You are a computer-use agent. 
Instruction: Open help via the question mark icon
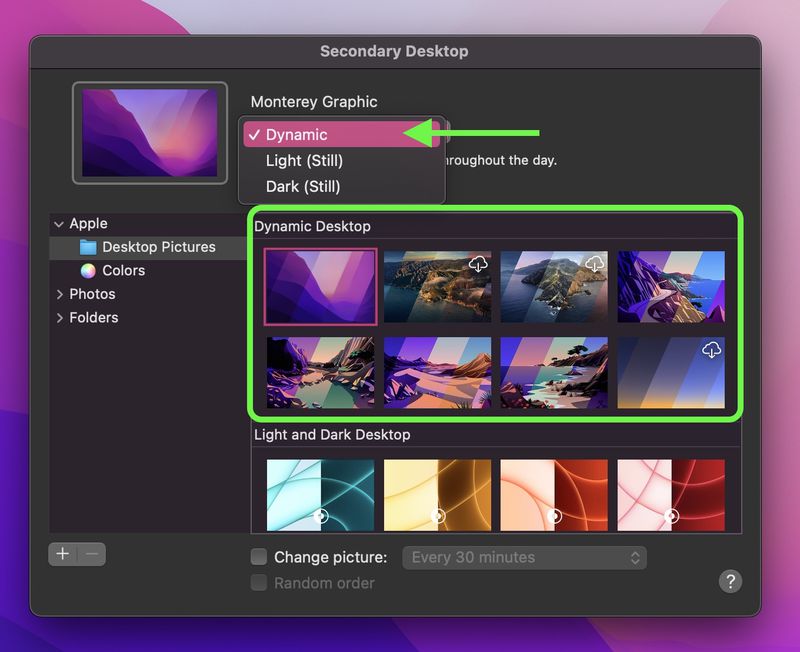click(x=730, y=582)
